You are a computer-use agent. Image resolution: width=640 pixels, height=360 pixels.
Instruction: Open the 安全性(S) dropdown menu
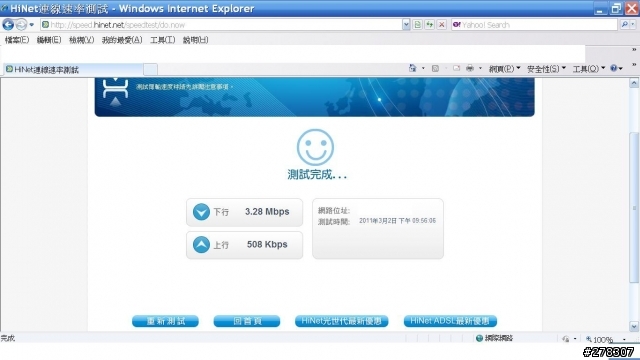(546, 69)
